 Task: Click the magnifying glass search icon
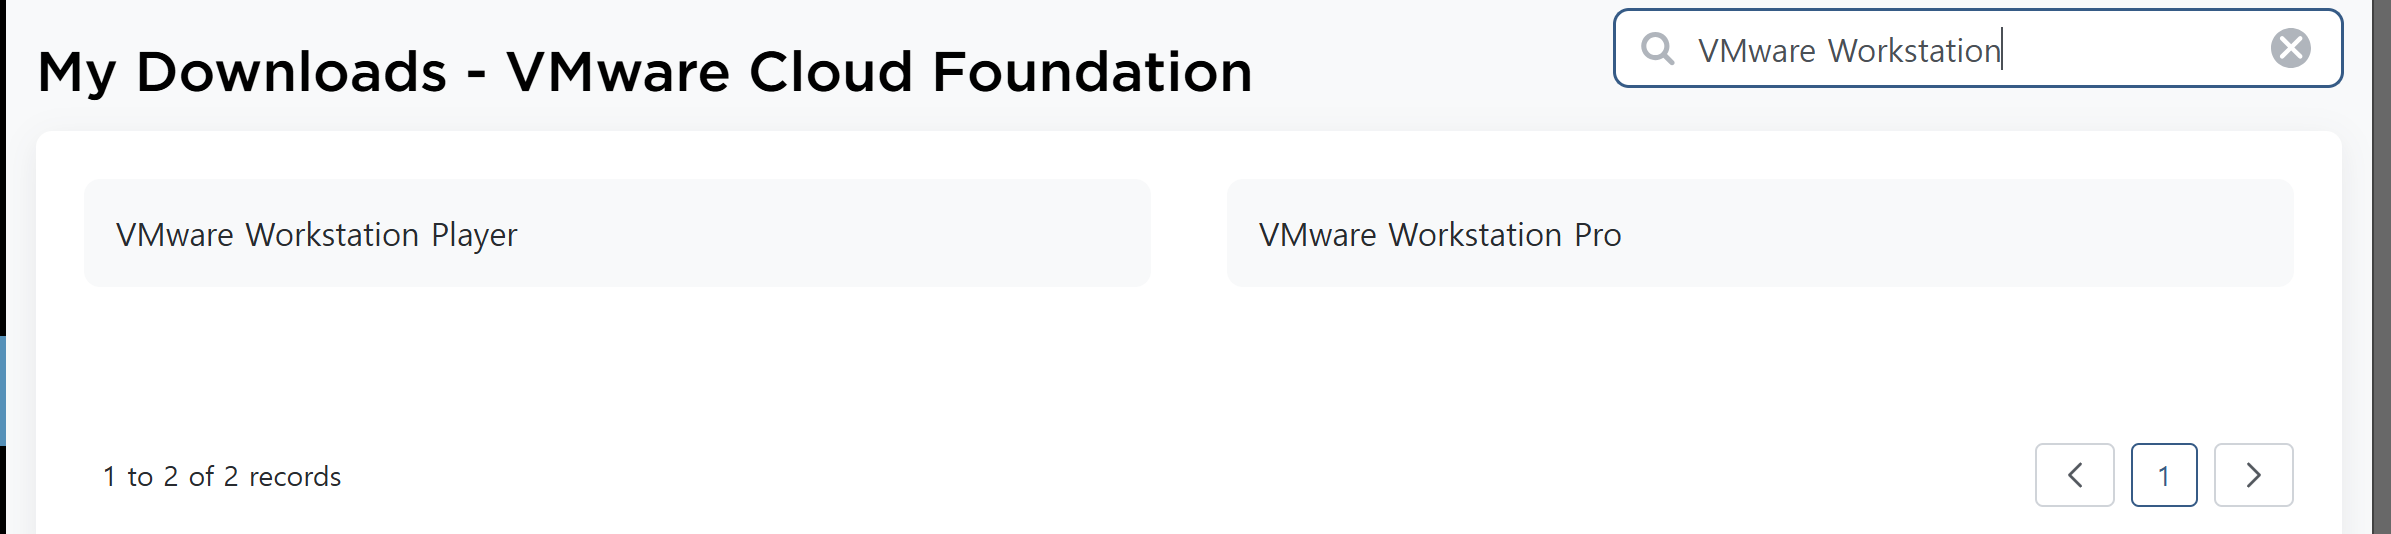pos(1658,48)
